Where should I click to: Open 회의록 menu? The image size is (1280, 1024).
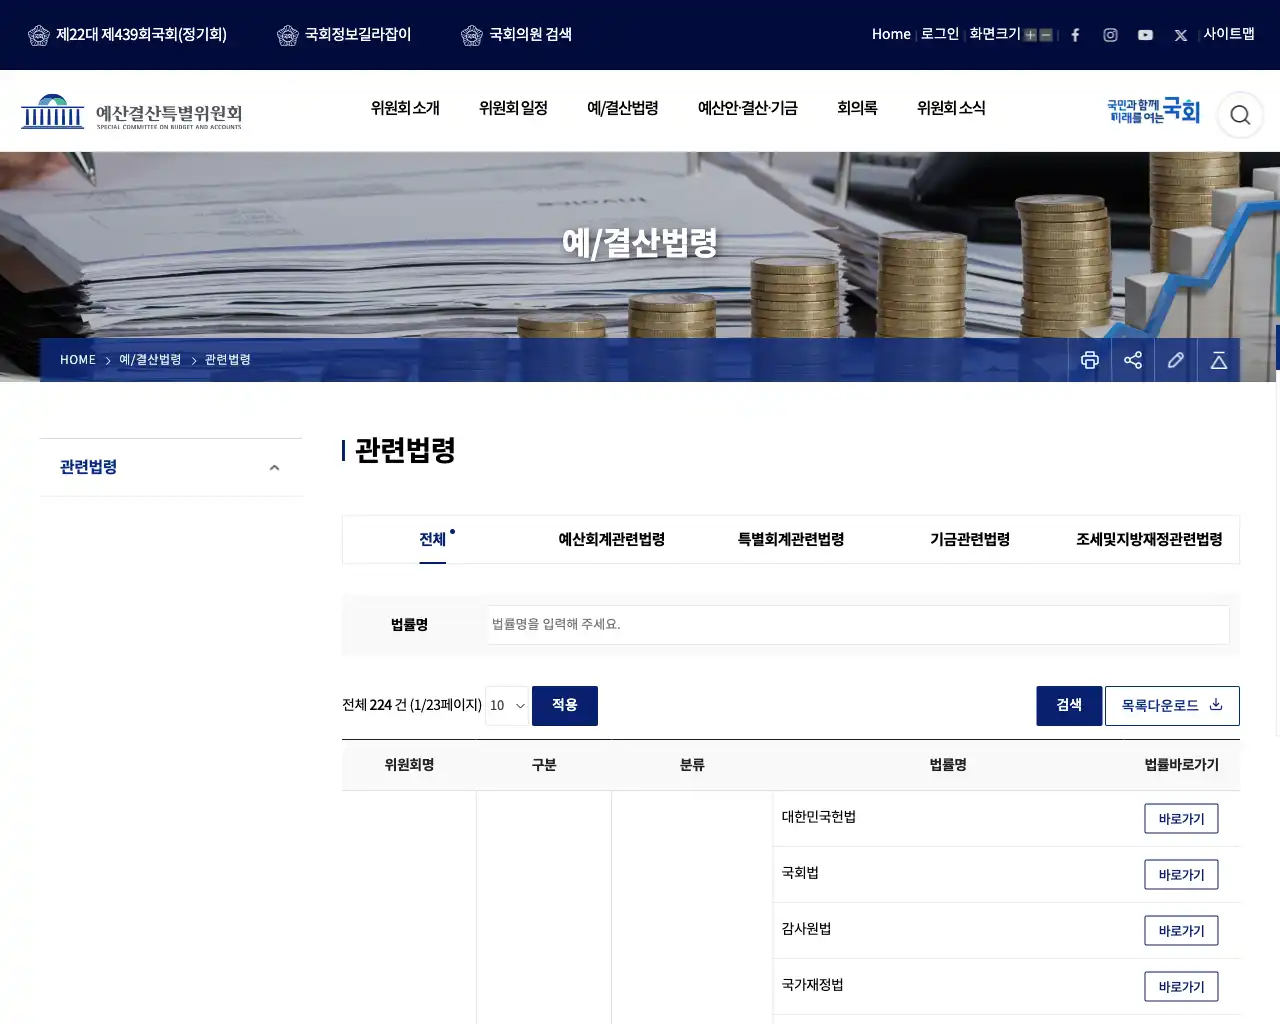(857, 108)
